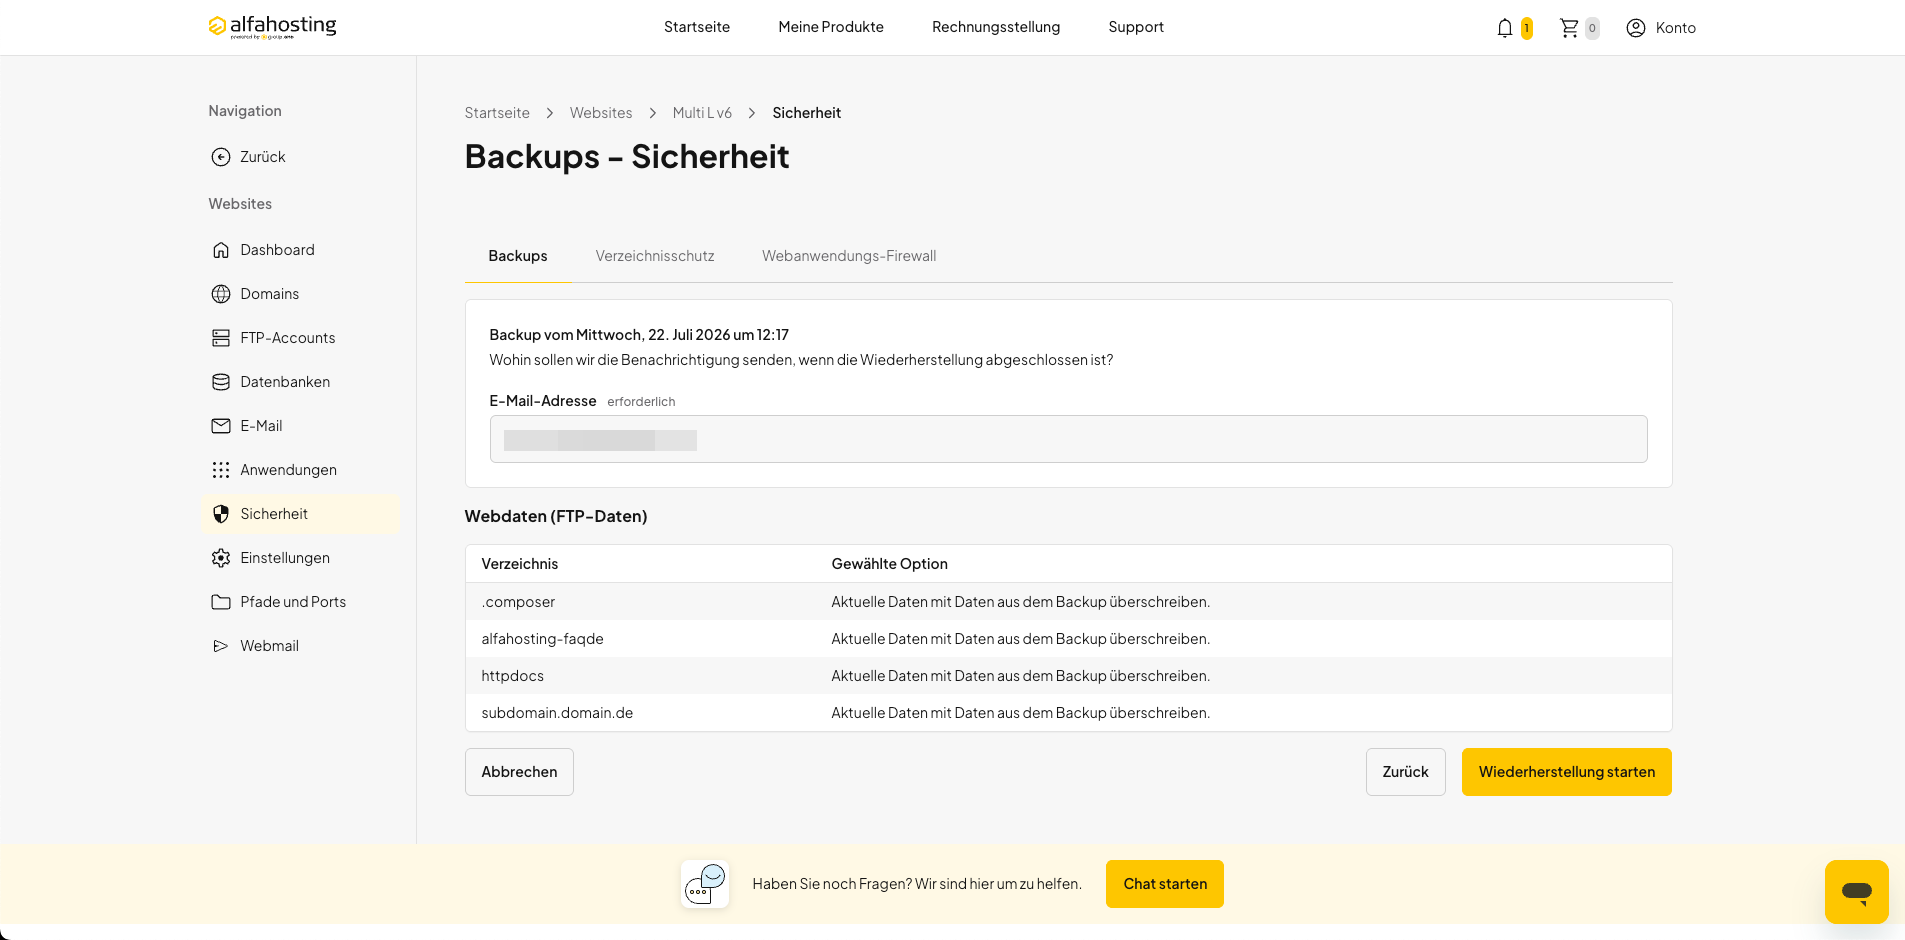Go to Websites breadcrumb link
The height and width of the screenshot is (940, 1905).
[601, 113]
